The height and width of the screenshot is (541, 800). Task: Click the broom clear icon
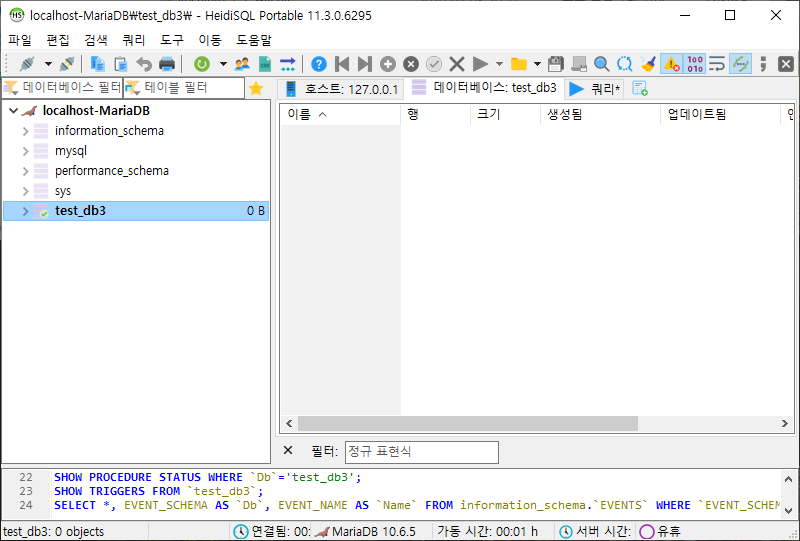coord(648,64)
